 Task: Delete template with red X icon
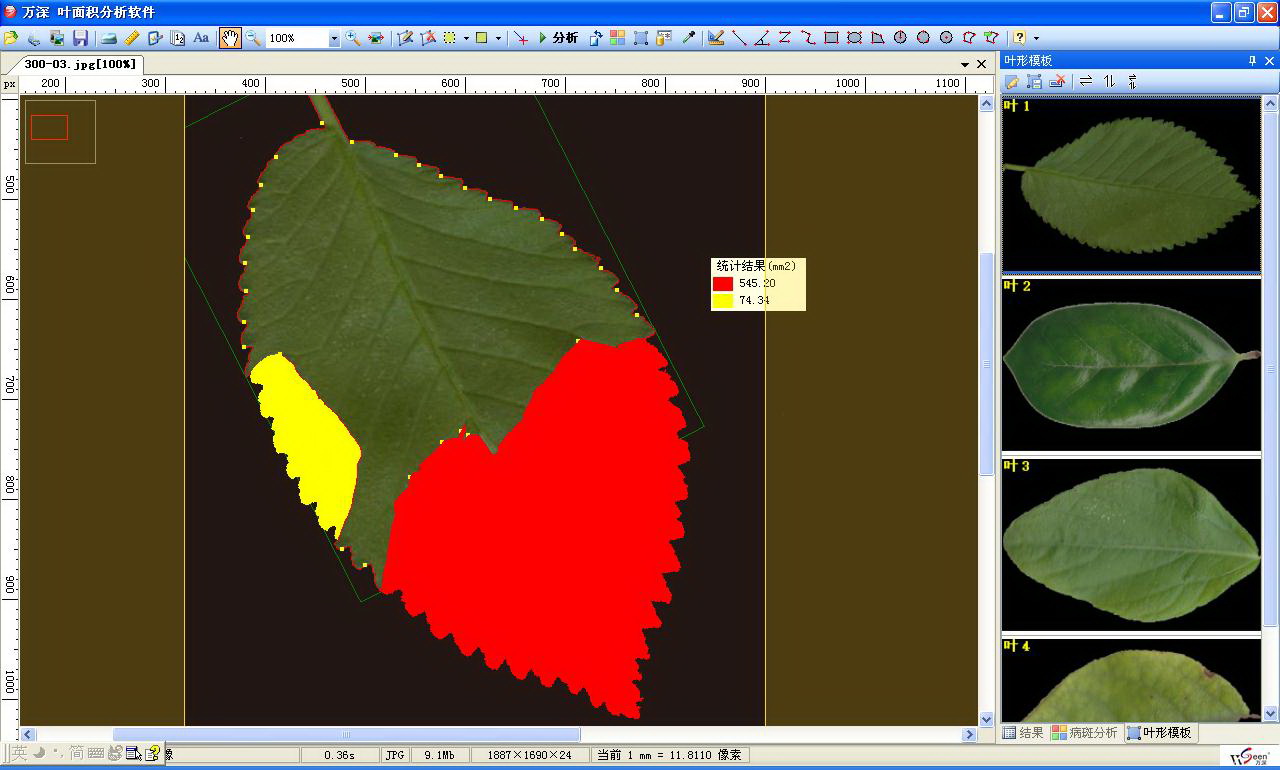1057,81
